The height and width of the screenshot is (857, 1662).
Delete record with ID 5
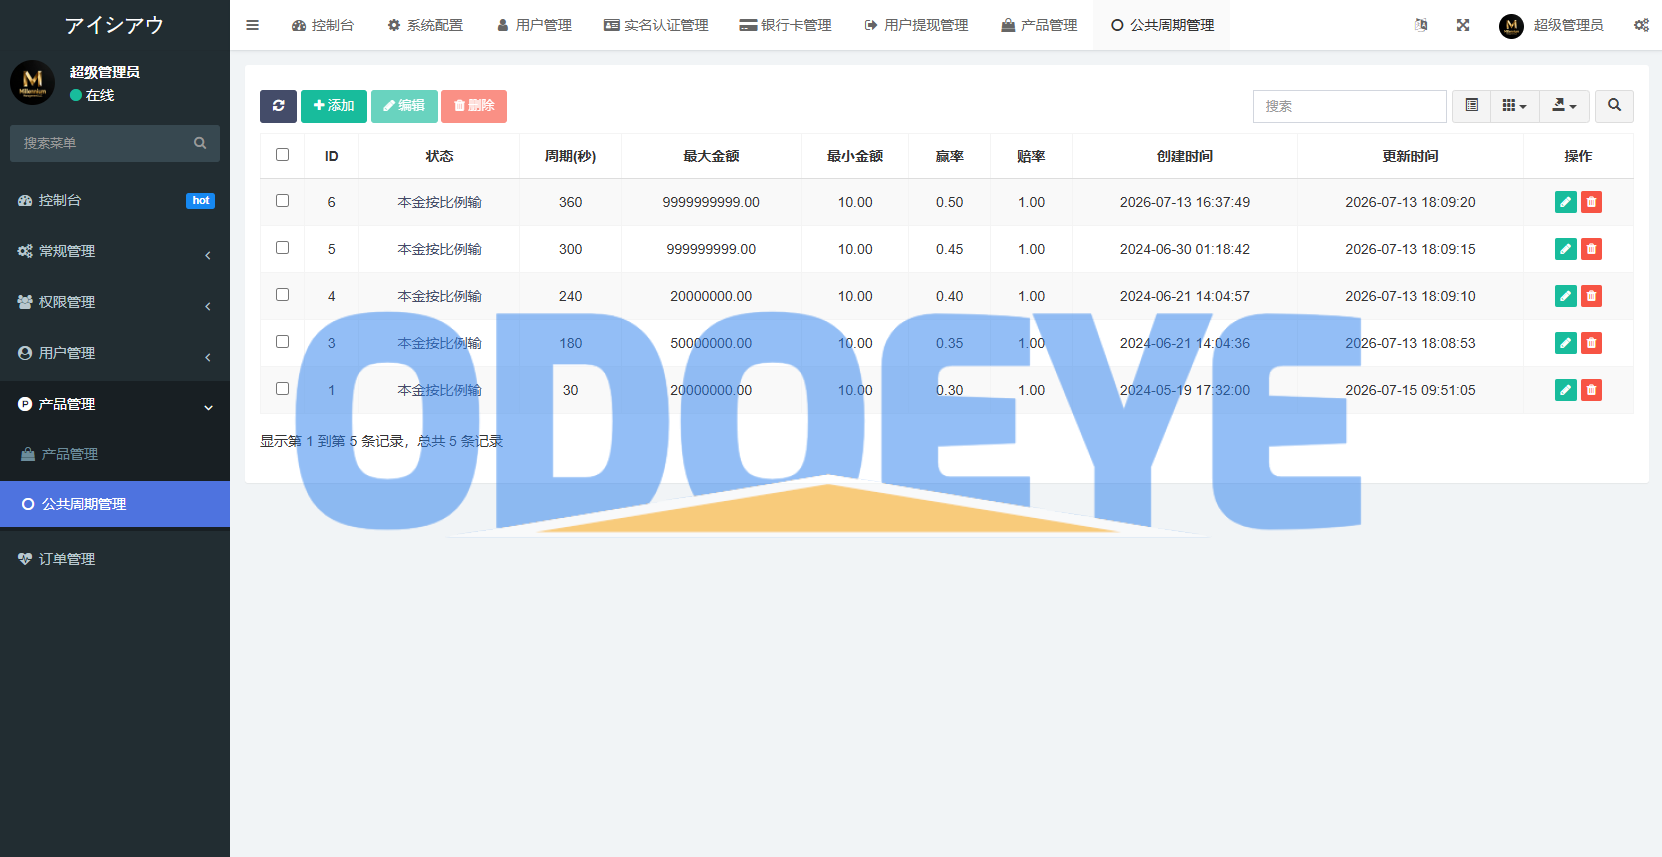pos(1591,249)
